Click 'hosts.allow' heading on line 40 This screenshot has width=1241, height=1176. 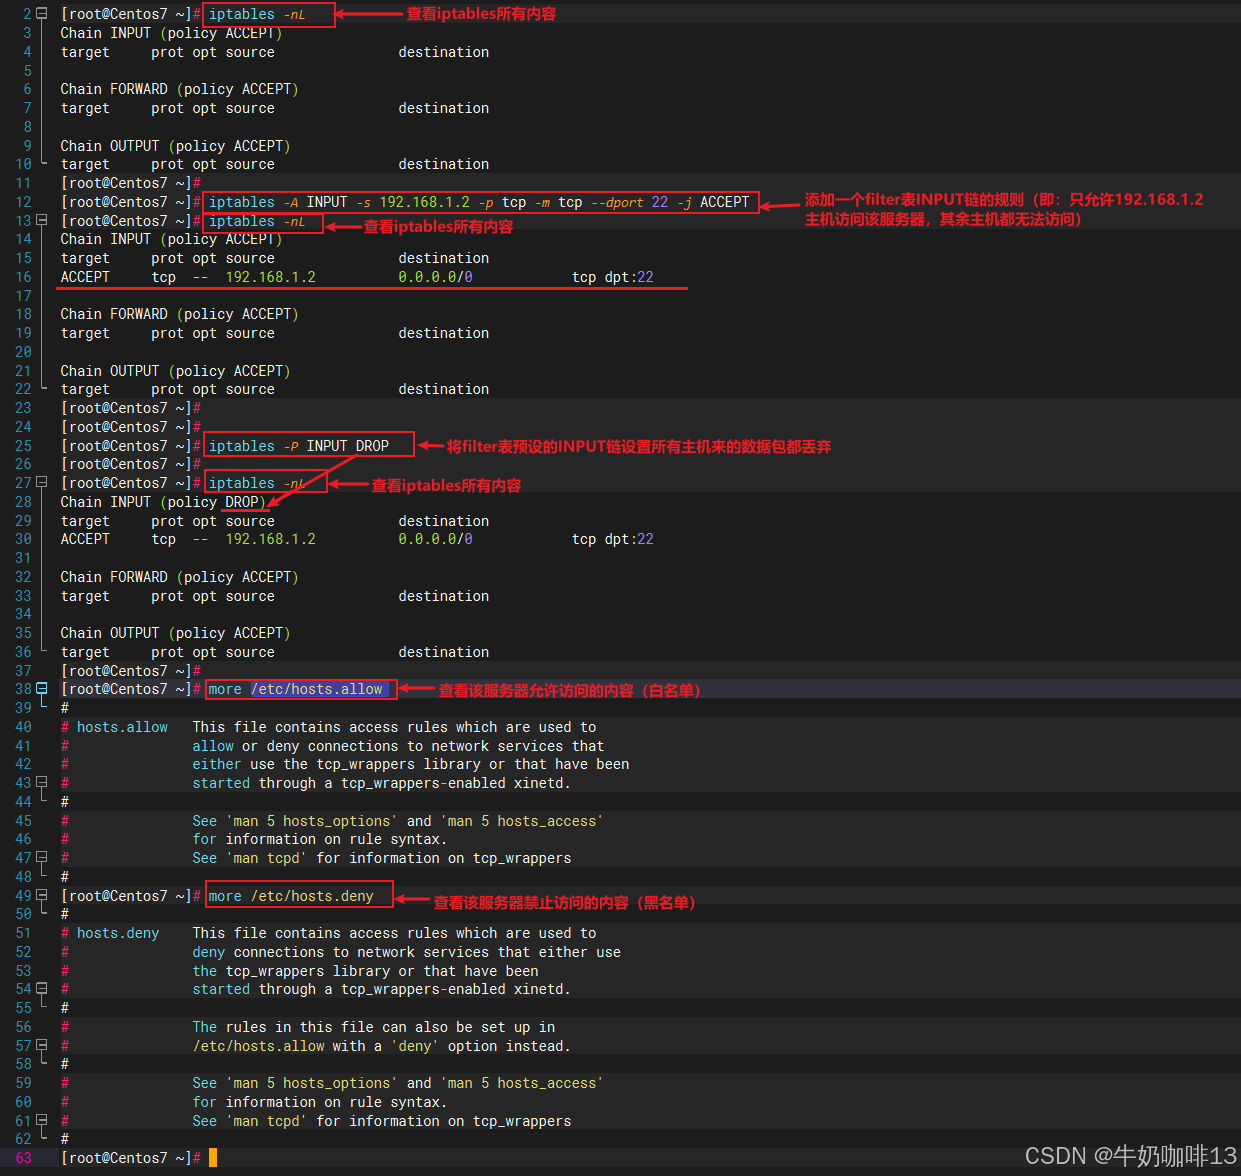(x=122, y=727)
